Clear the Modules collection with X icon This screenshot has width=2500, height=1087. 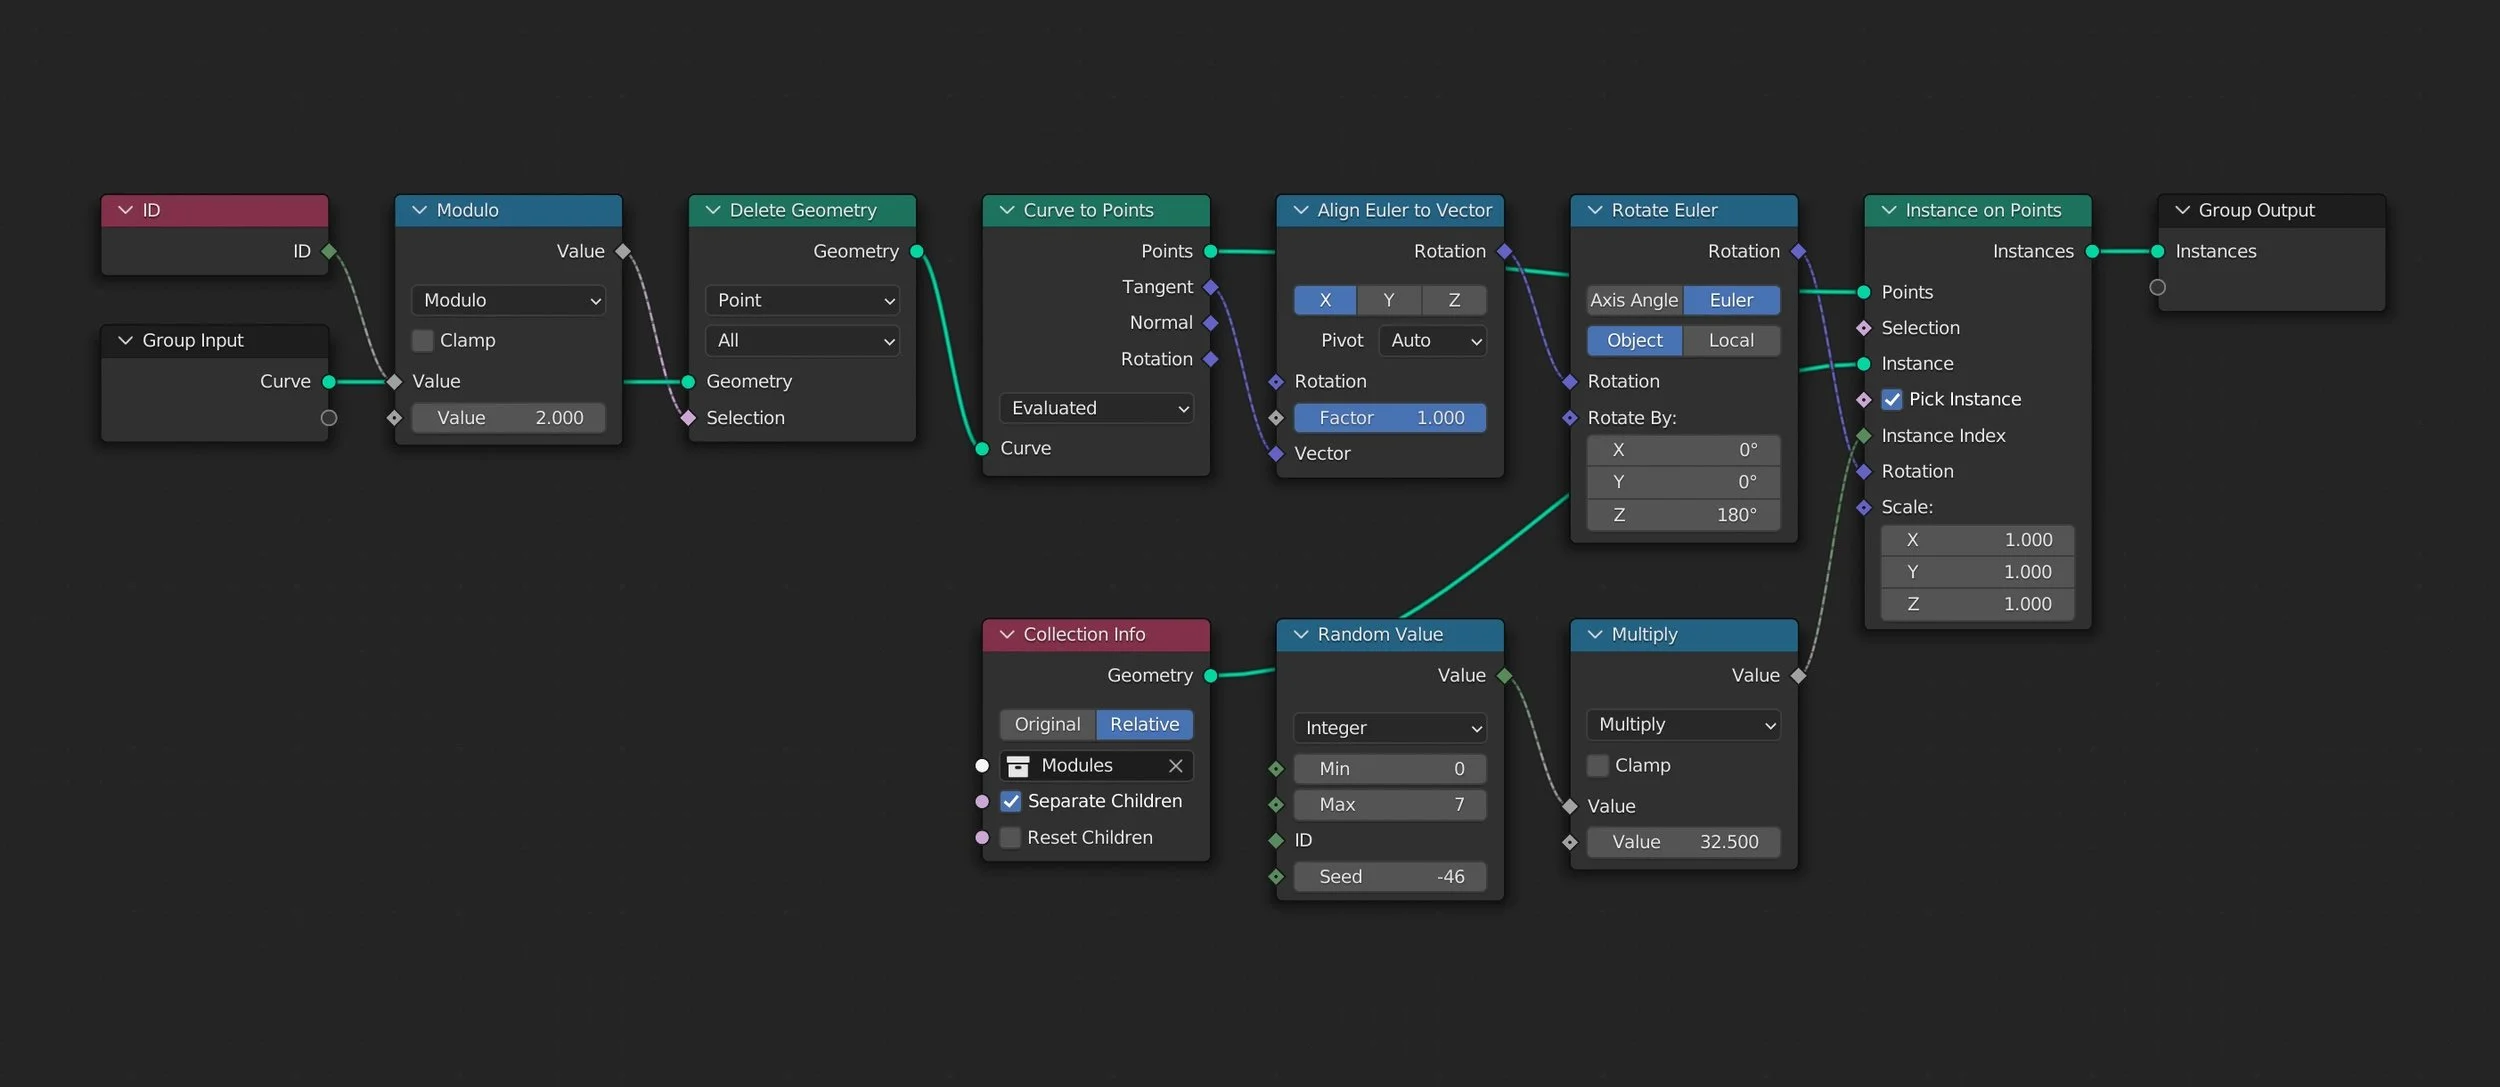1175,766
